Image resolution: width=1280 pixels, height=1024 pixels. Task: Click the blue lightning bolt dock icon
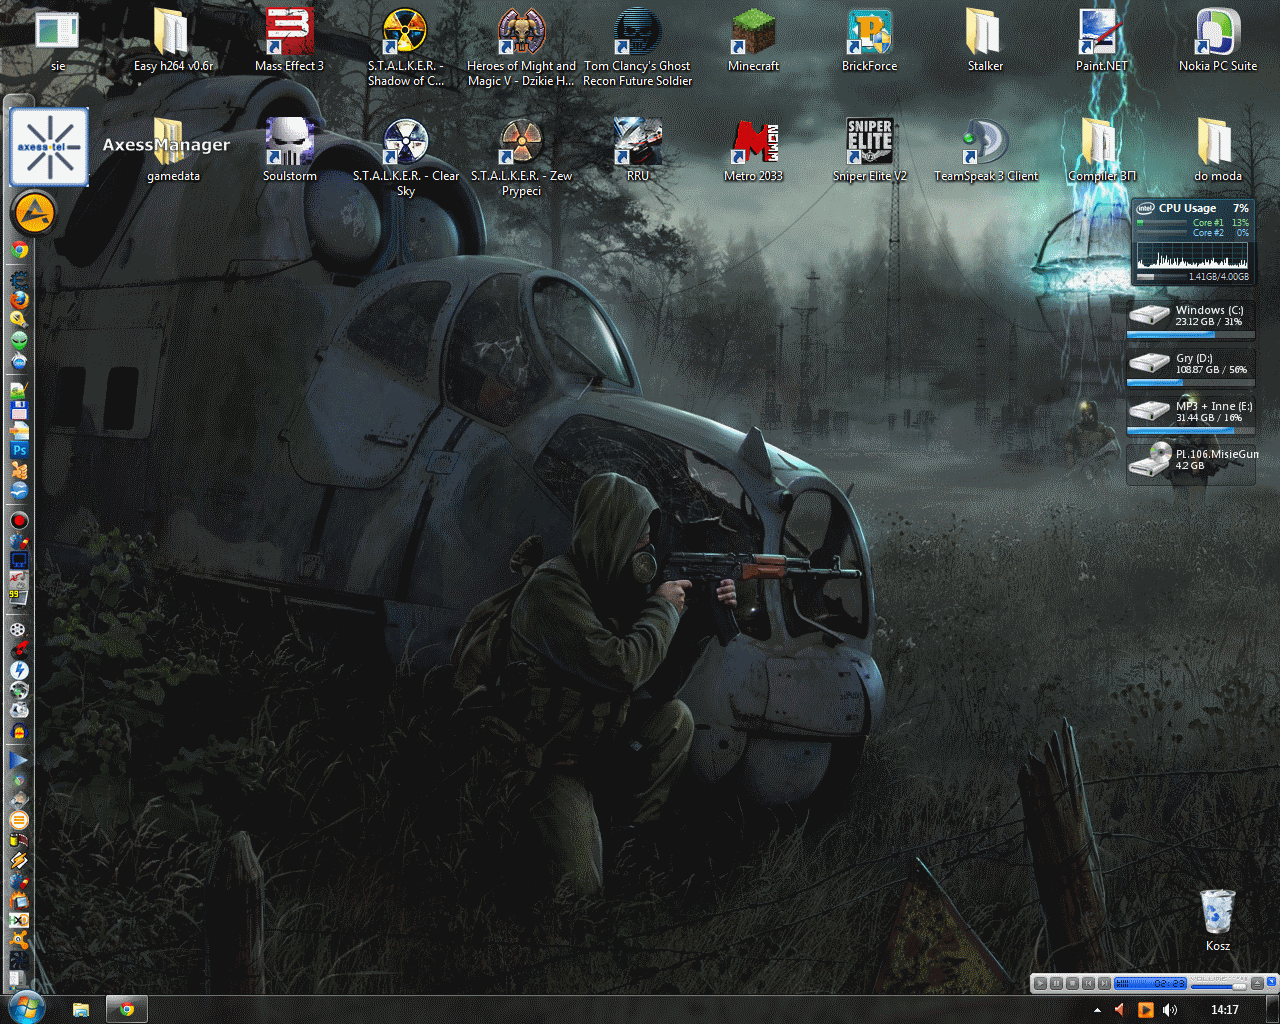click(18, 670)
